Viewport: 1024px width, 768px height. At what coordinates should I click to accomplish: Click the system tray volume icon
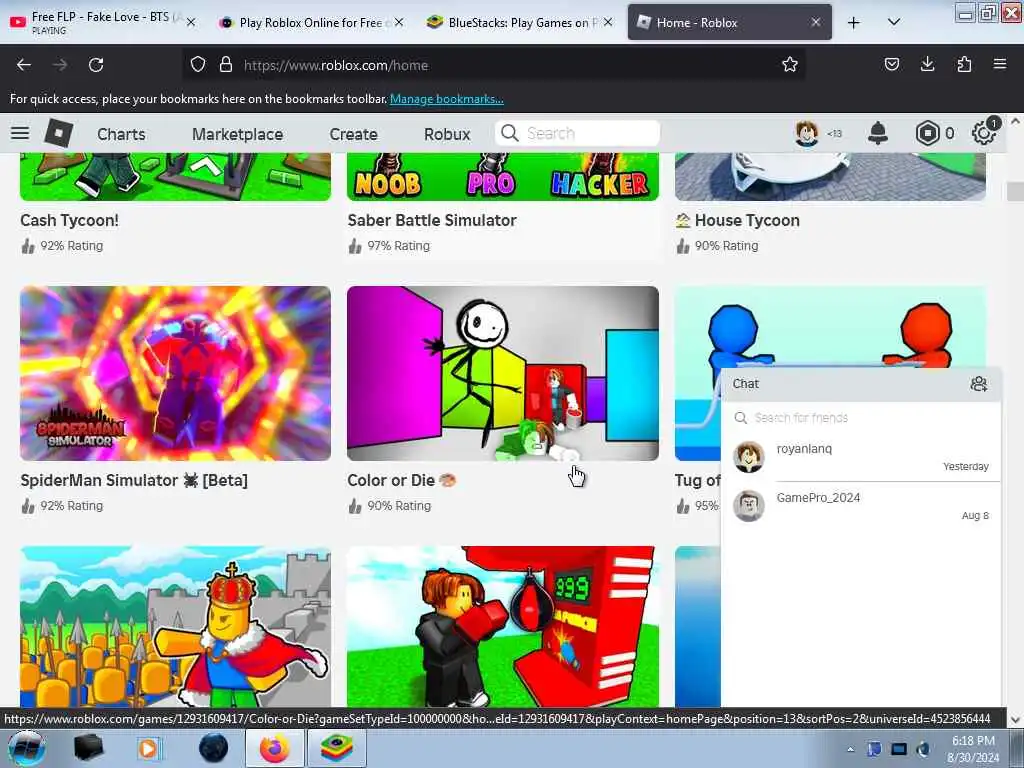pos(923,749)
